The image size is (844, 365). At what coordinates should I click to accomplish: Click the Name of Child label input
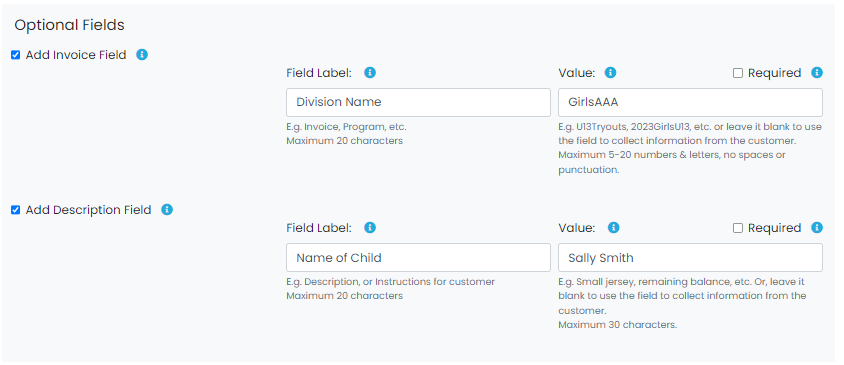(418, 257)
